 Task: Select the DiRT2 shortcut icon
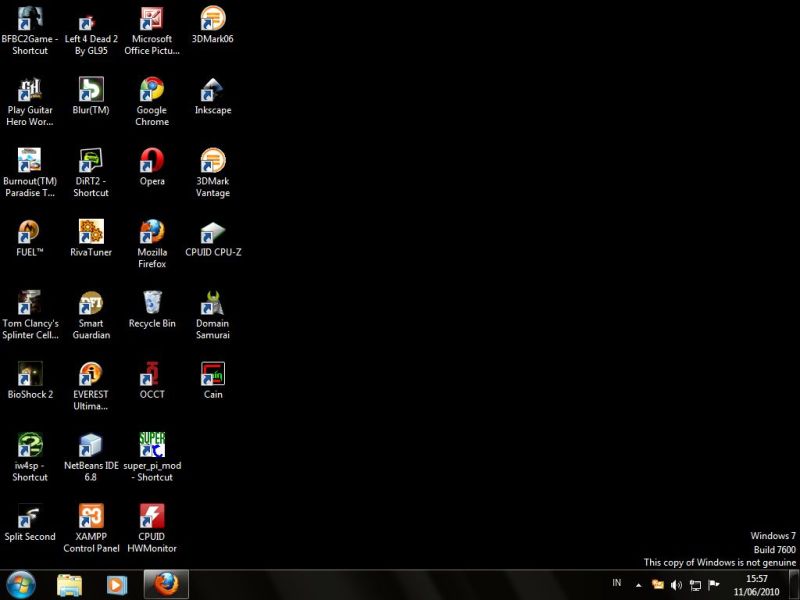(91, 160)
